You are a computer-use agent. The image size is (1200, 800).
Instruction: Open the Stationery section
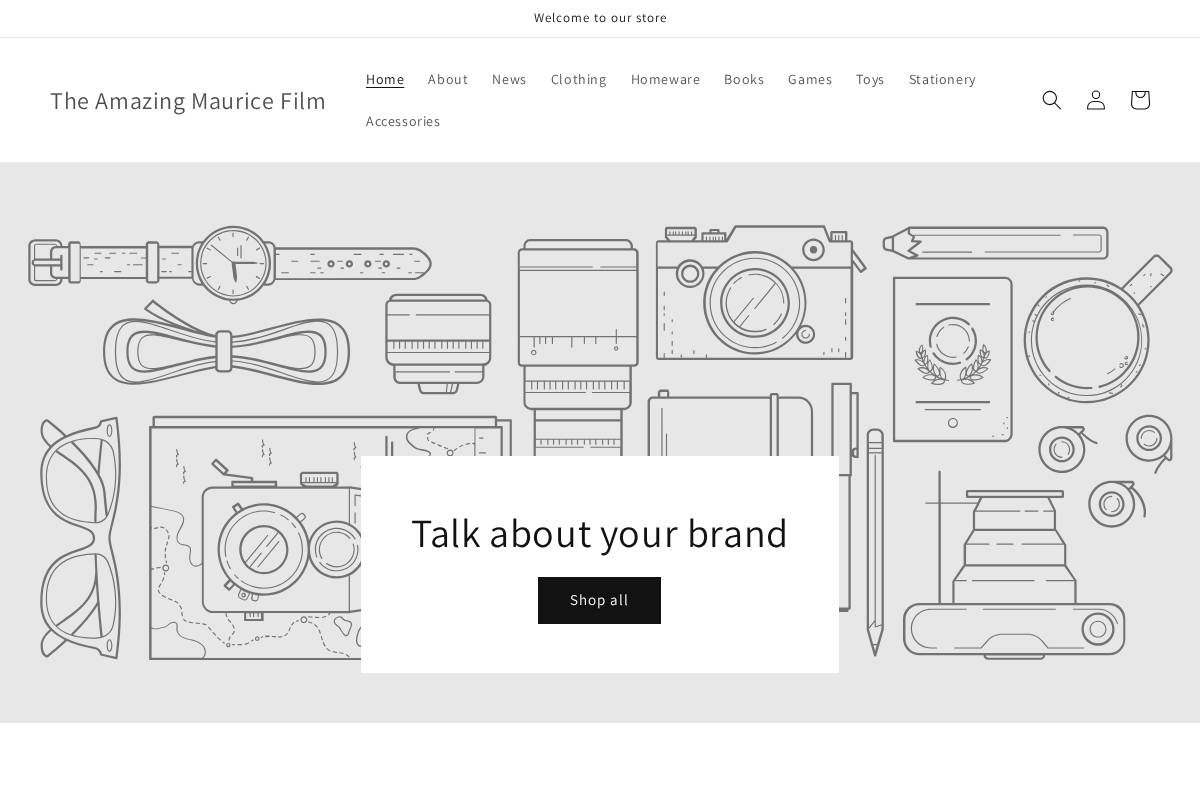pyautogui.click(x=941, y=79)
